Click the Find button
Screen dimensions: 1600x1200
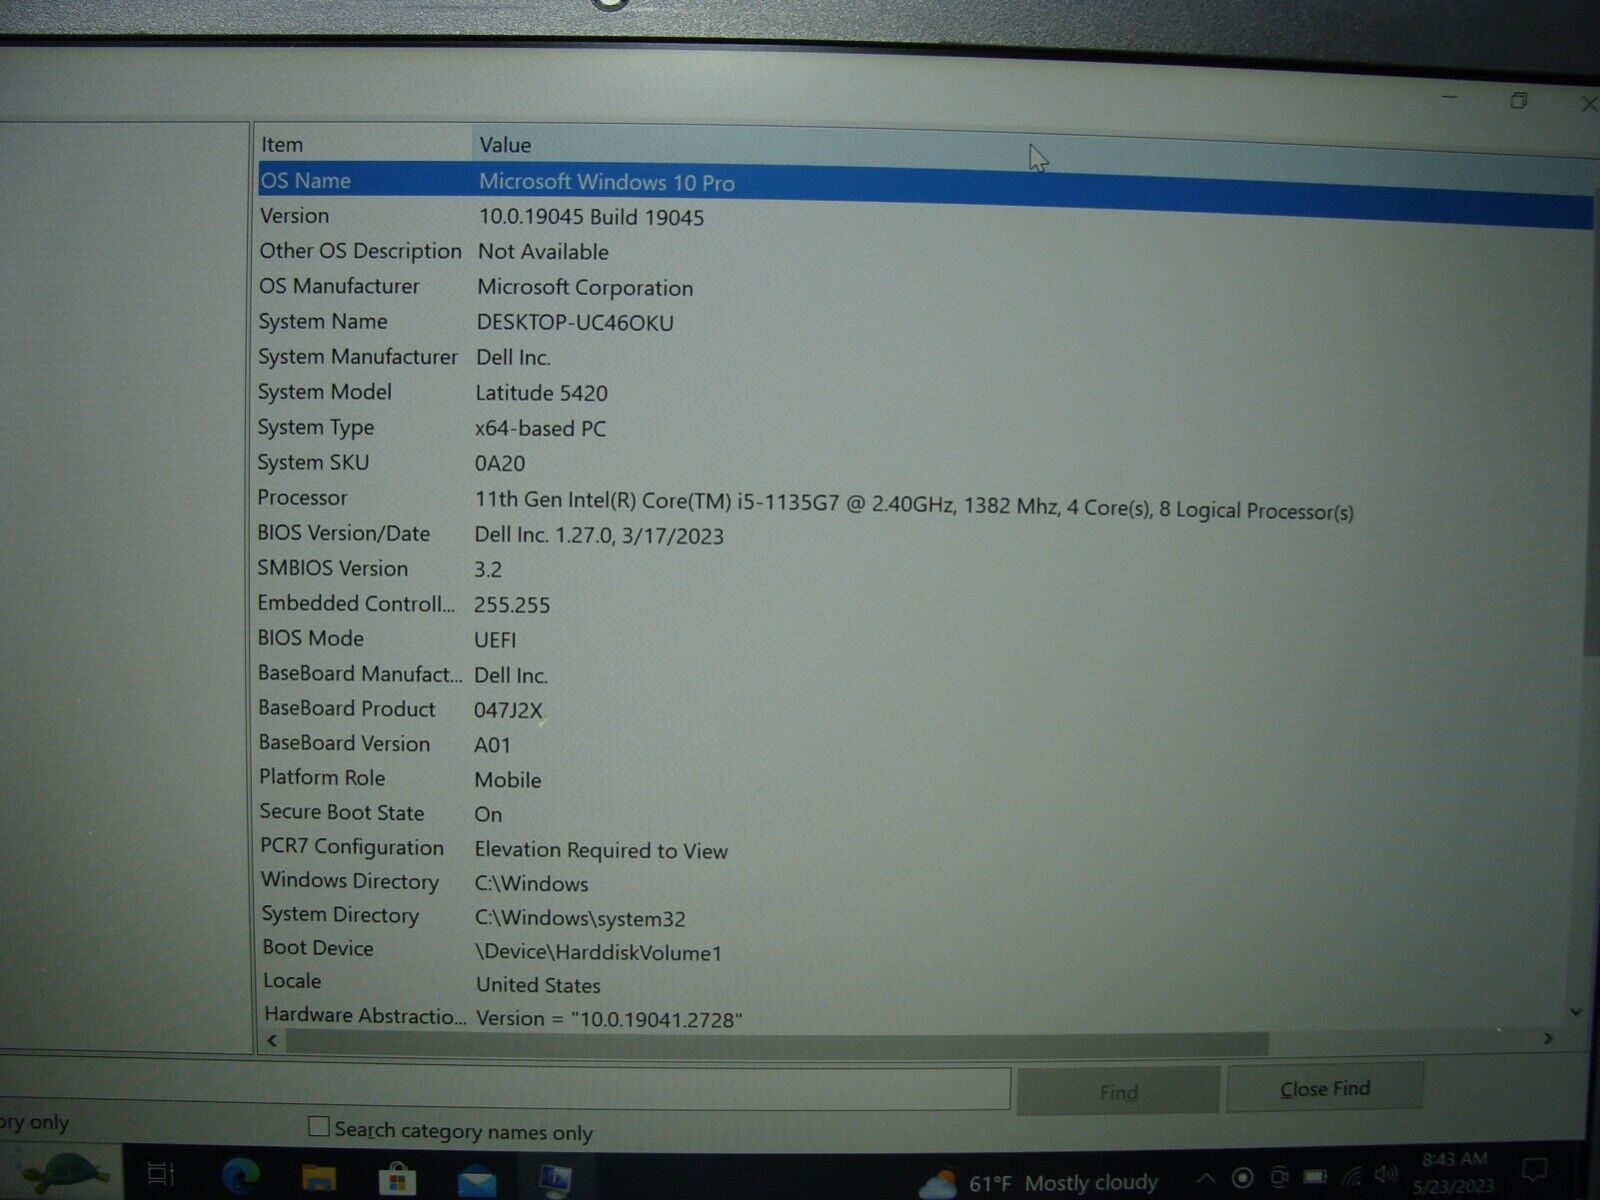click(1118, 1092)
